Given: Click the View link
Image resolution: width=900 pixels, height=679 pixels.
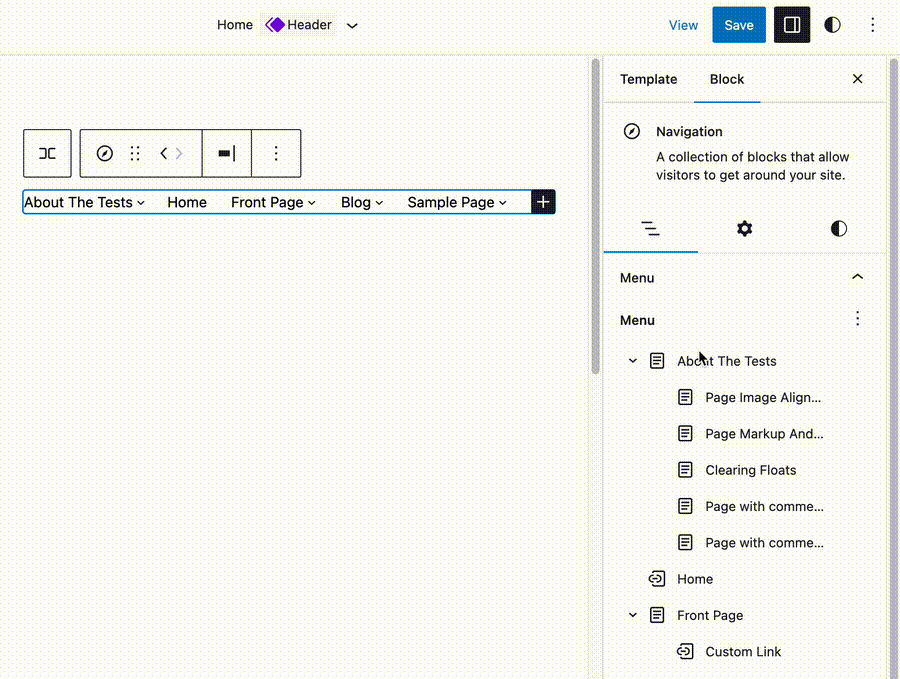Looking at the screenshot, I should pos(683,24).
